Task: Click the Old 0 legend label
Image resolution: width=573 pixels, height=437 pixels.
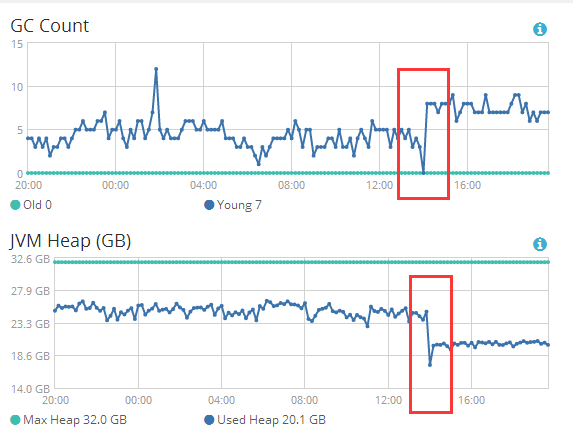Action: pyautogui.click(x=38, y=205)
